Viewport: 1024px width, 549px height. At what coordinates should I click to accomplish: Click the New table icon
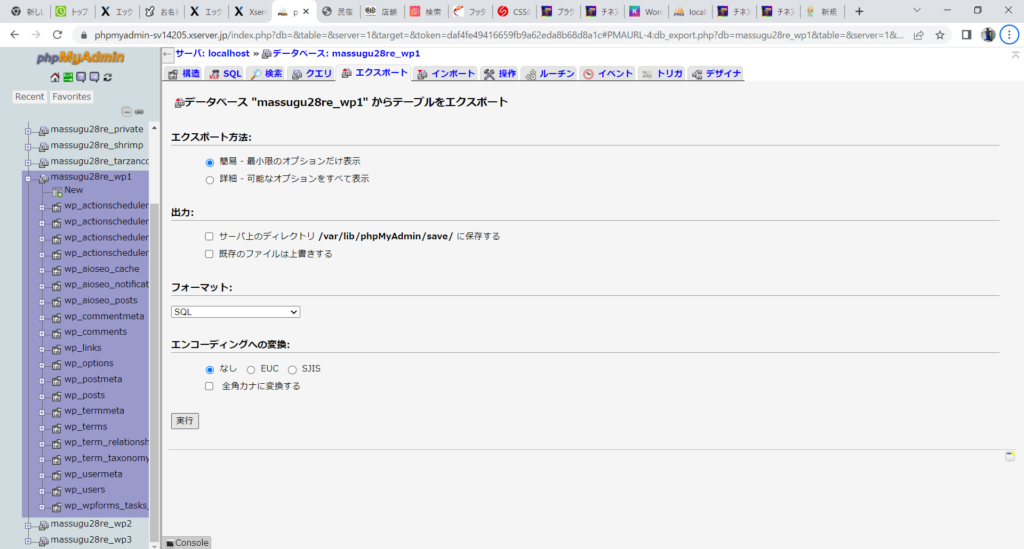tap(57, 191)
